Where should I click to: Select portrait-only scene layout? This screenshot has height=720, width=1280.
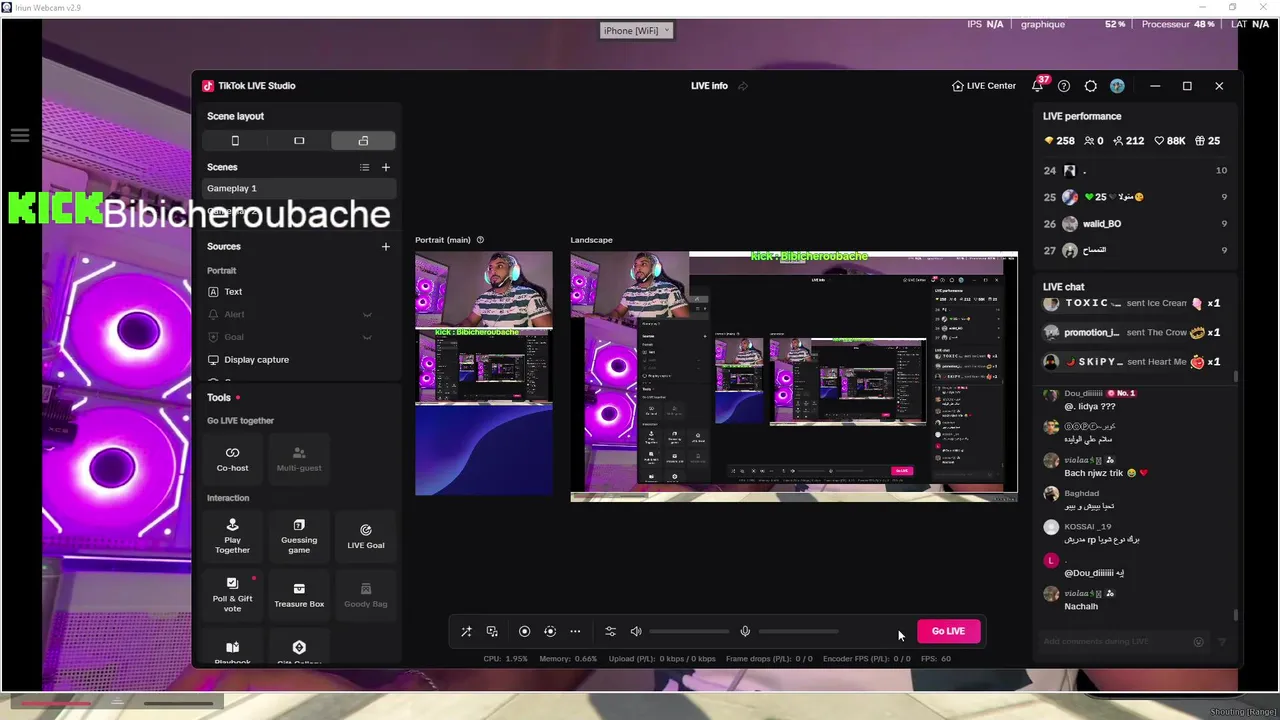(235, 141)
